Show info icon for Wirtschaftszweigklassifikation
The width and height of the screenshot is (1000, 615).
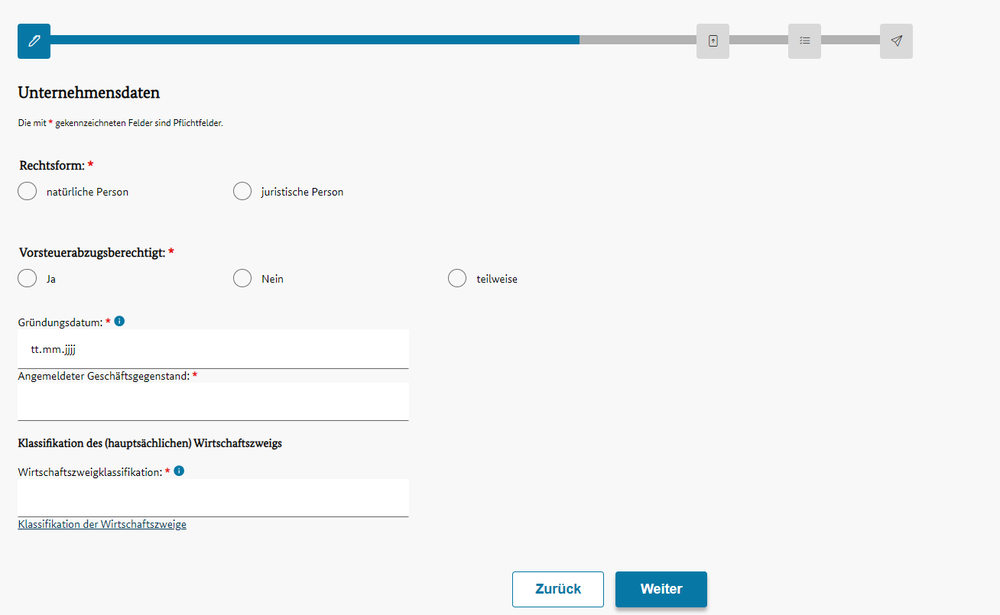(x=179, y=471)
